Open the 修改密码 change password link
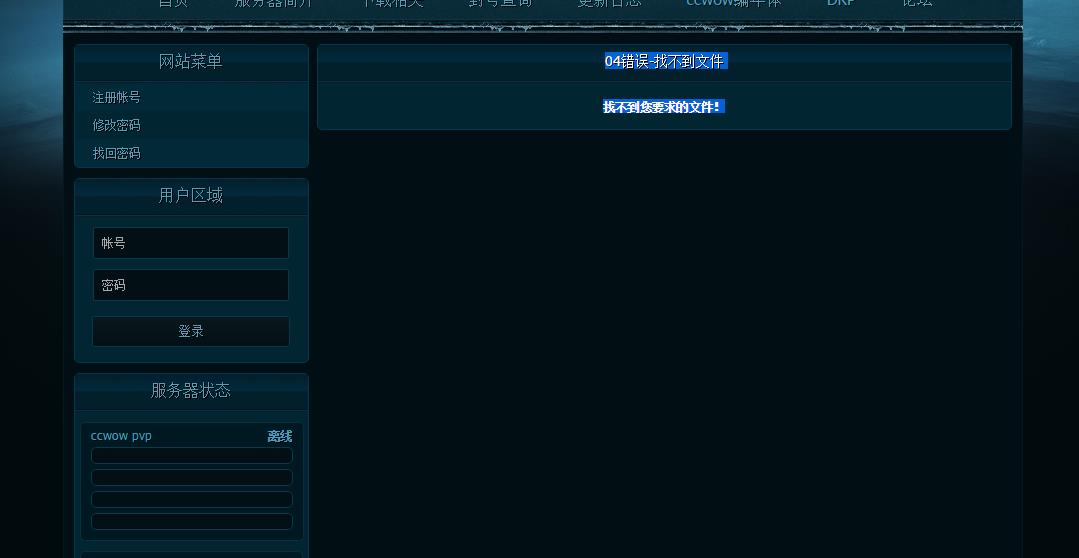The height and width of the screenshot is (558, 1079). [x=116, y=125]
